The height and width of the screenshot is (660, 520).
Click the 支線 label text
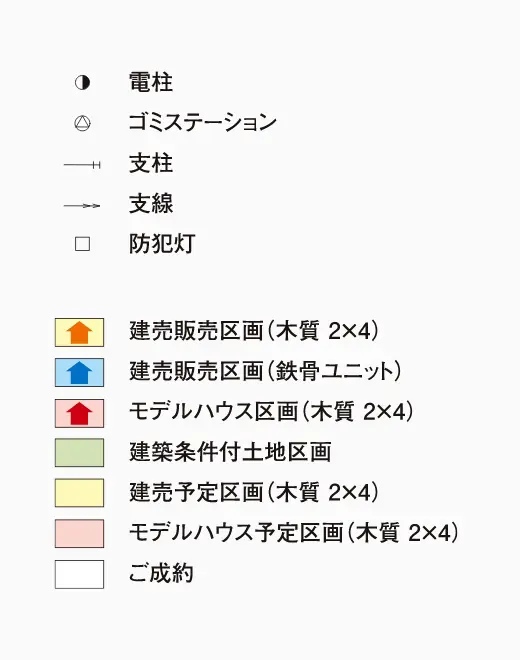point(151,204)
